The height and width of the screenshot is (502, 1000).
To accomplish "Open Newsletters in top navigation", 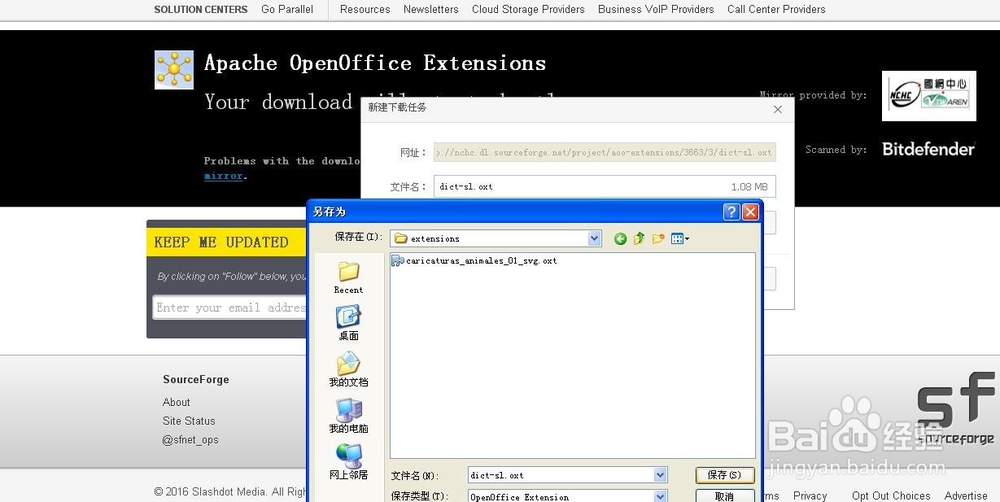I will tap(430, 10).
